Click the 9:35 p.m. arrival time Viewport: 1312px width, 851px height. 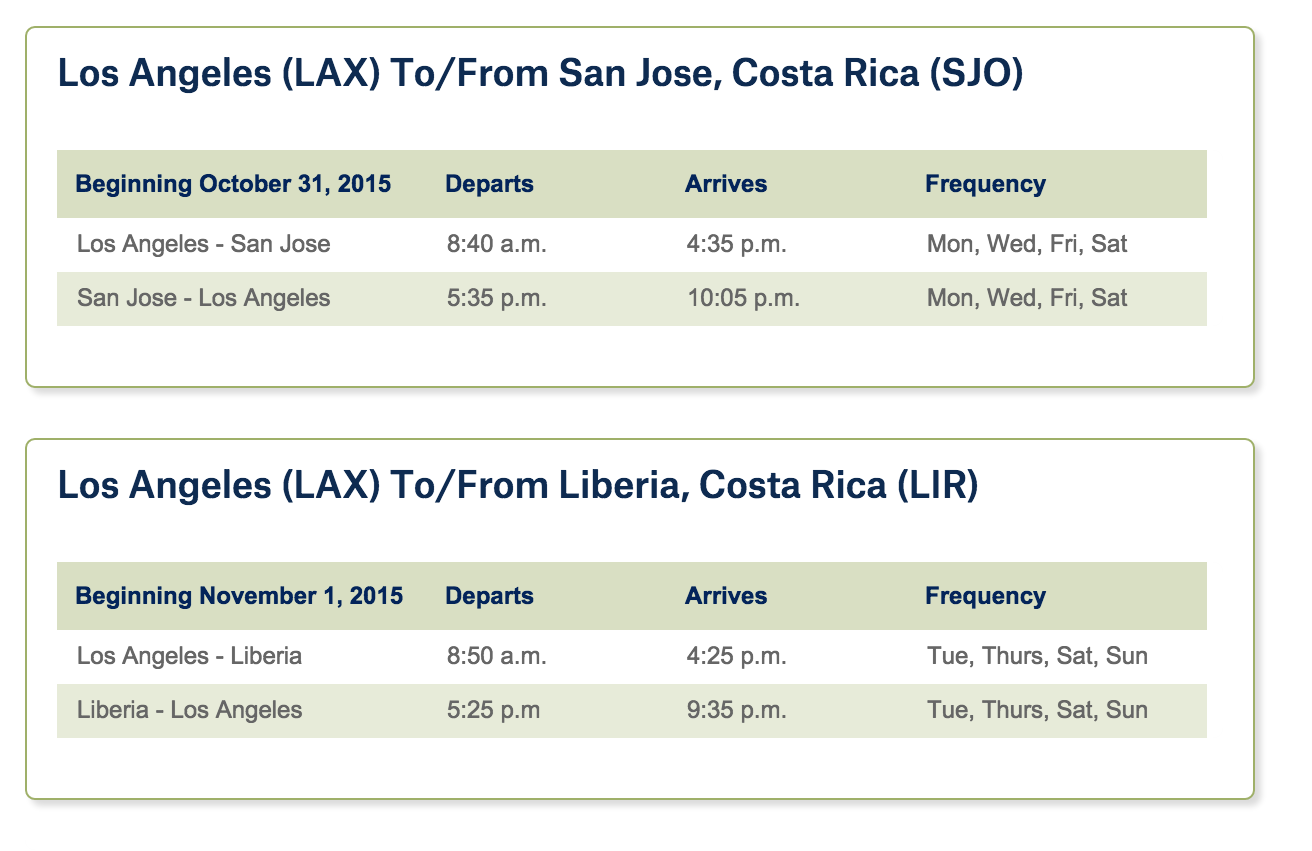(737, 710)
